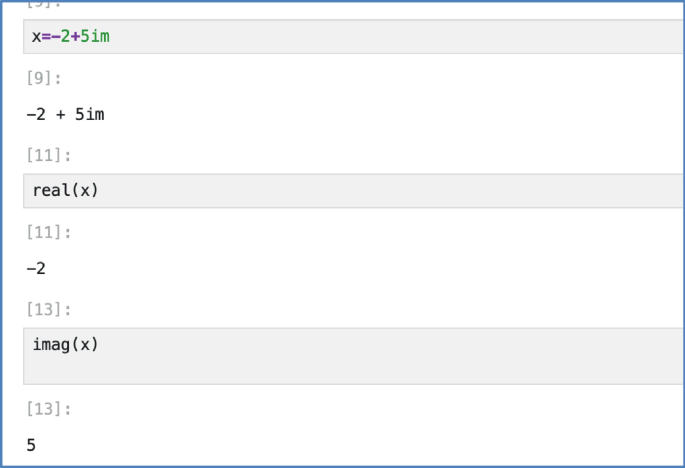The height and width of the screenshot is (468, 685).
Task: Click the "real" function name
Action: point(49,190)
